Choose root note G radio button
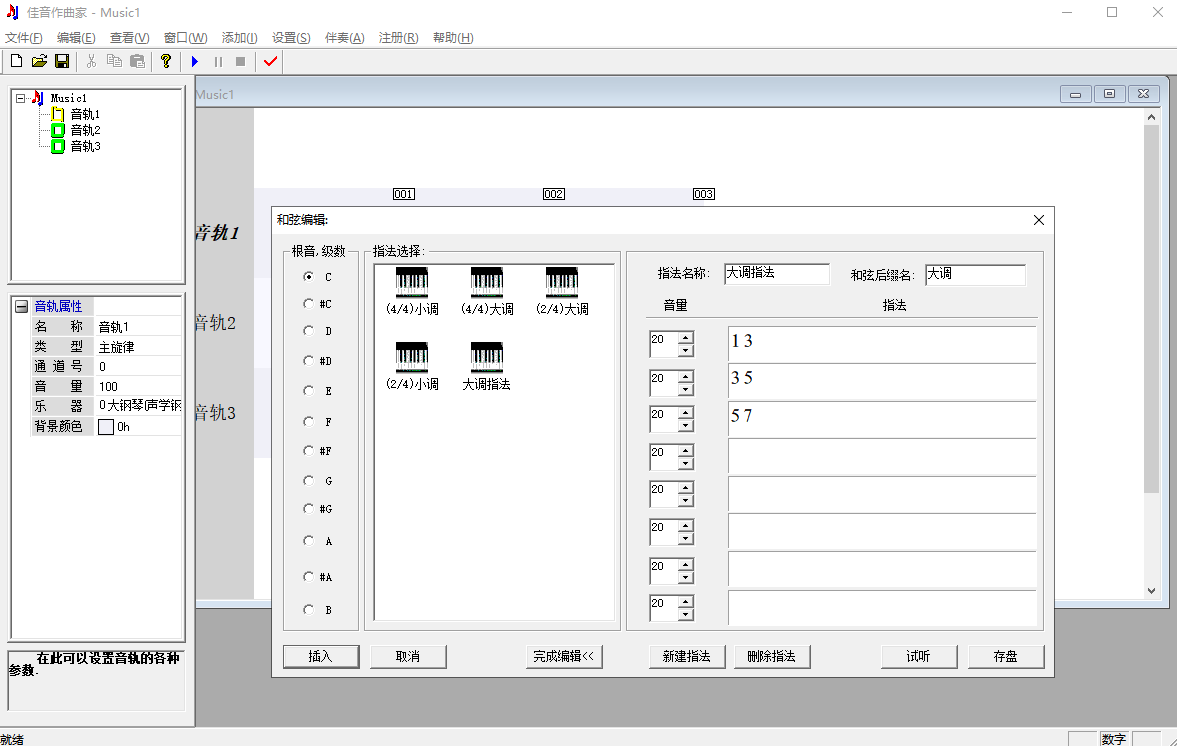The width and height of the screenshot is (1177, 746). (x=309, y=481)
